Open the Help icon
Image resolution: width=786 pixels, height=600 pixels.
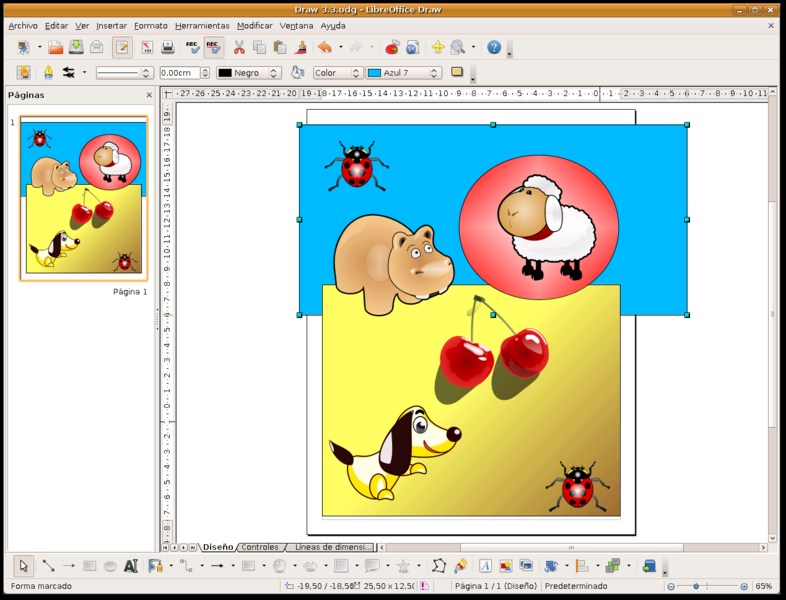click(x=494, y=47)
